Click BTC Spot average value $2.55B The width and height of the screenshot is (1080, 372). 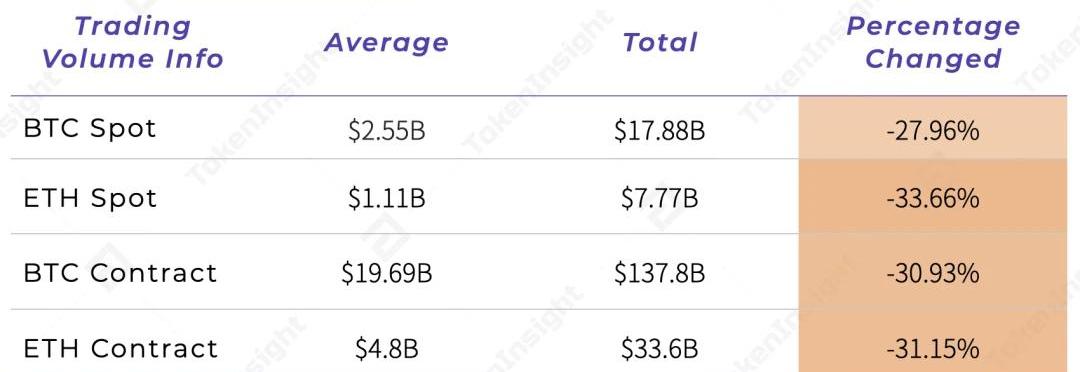click(386, 130)
